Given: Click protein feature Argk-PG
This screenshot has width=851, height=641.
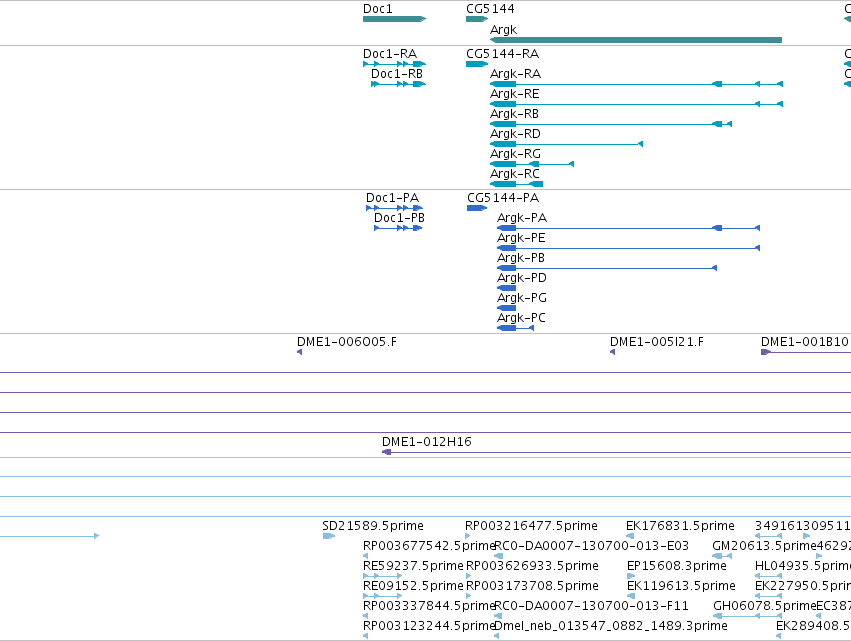Looking at the screenshot, I should (506, 308).
